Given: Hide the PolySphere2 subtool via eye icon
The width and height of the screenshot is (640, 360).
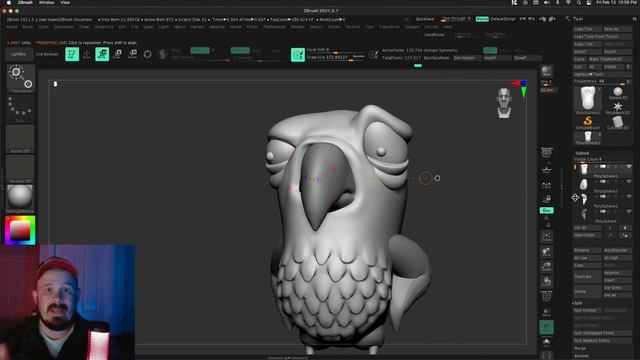Looking at the screenshot, I should point(629,181).
